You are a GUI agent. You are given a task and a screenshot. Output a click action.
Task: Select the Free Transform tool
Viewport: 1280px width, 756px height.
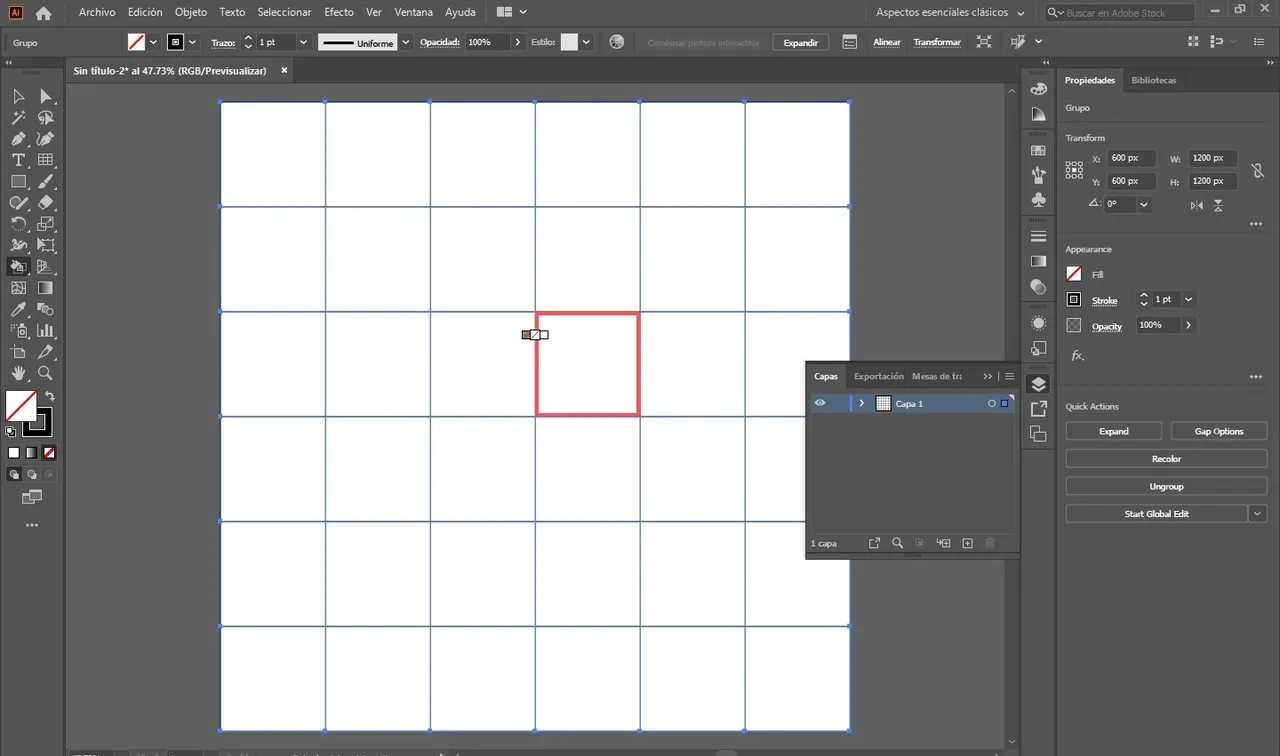[45, 245]
